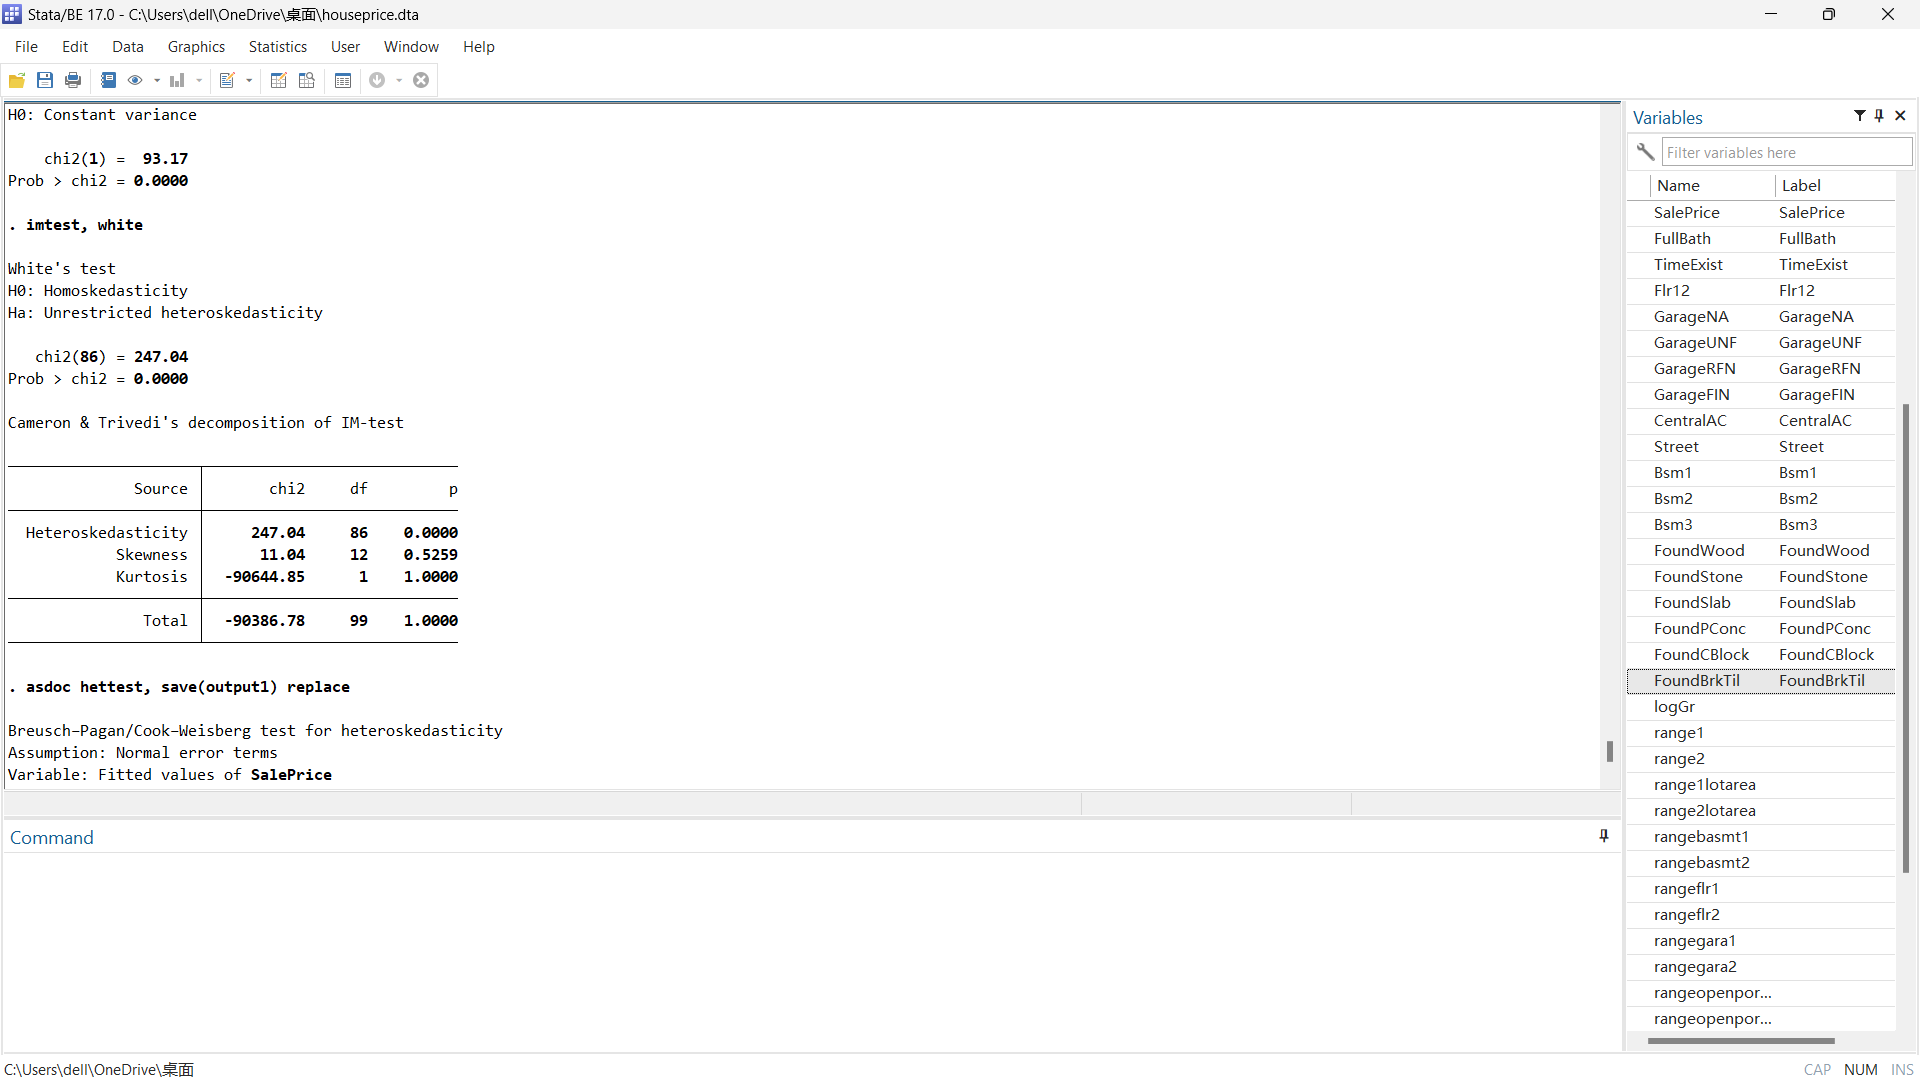Screen dimensions: 1920x1080
Task: Open the Data Editor (Edit) icon
Action: (x=279, y=80)
